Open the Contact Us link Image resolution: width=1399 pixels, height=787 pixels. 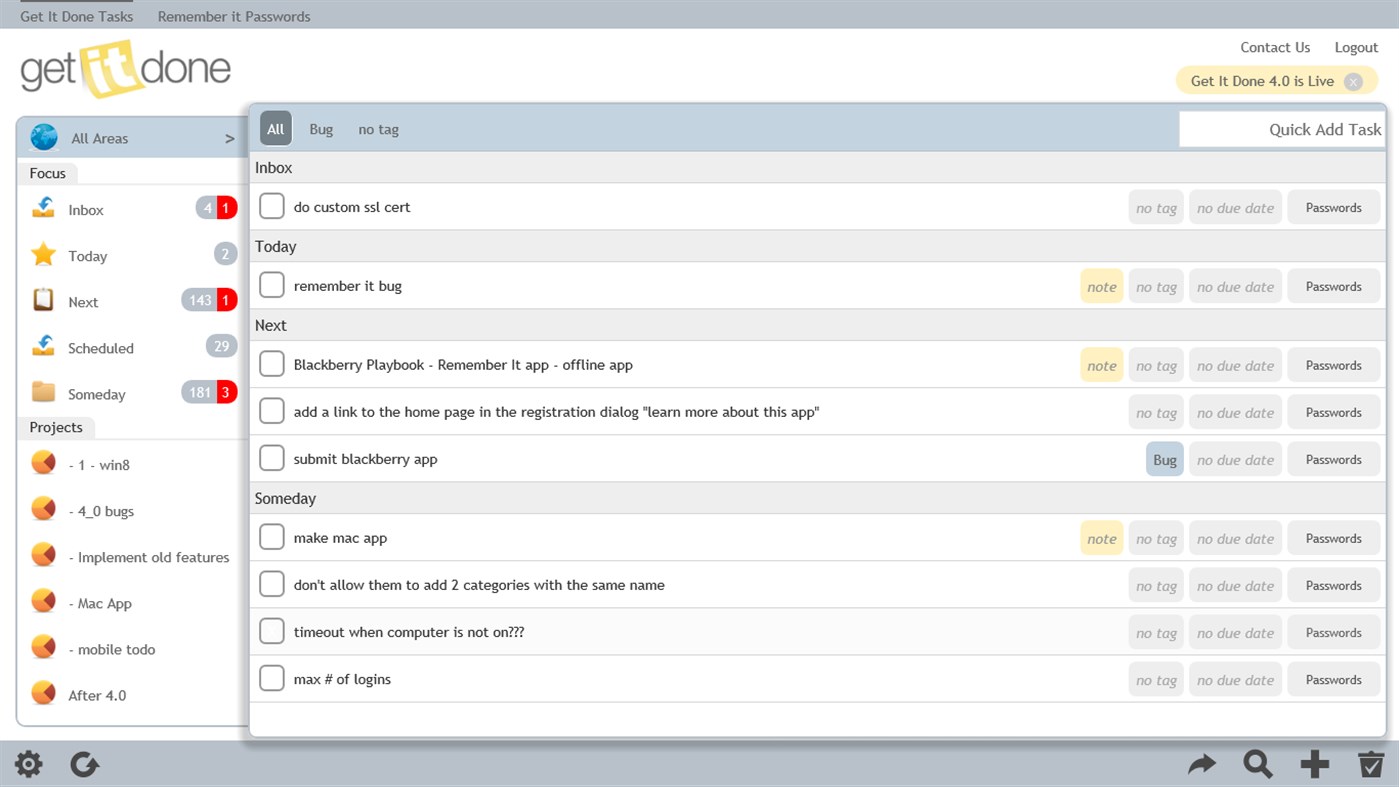click(1275, 47)
